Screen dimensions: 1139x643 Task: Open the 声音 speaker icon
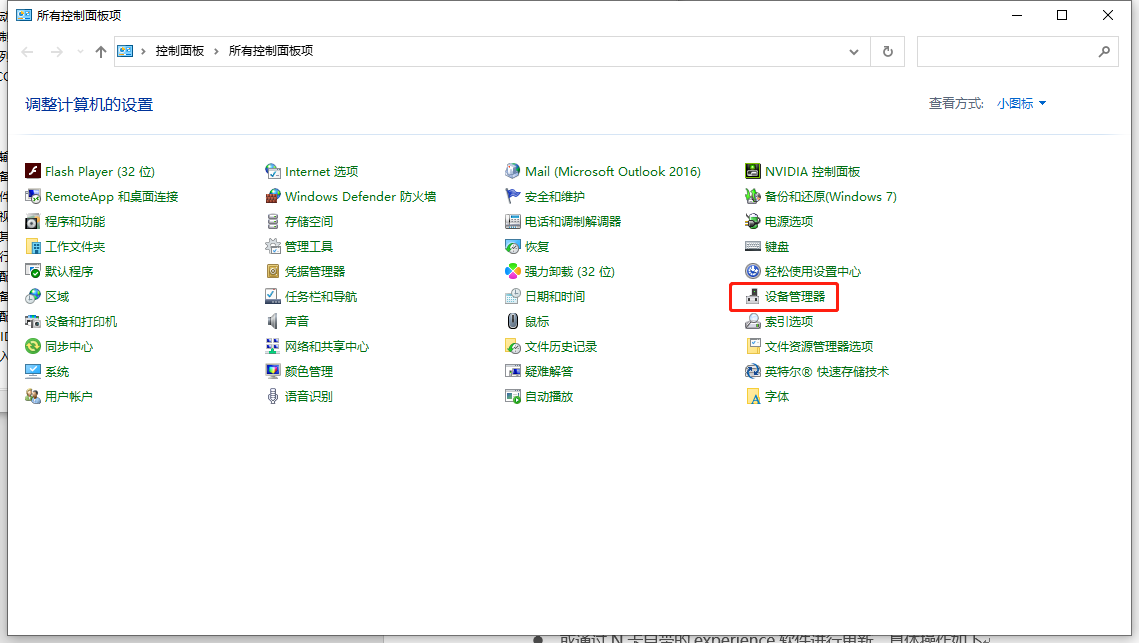[x=272, y=321]
